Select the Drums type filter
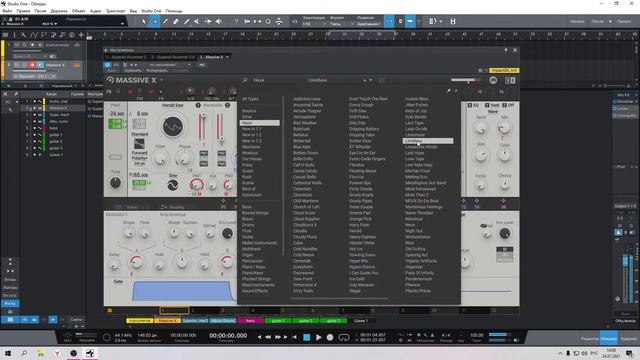640x360 pixels. click(248, 225)
